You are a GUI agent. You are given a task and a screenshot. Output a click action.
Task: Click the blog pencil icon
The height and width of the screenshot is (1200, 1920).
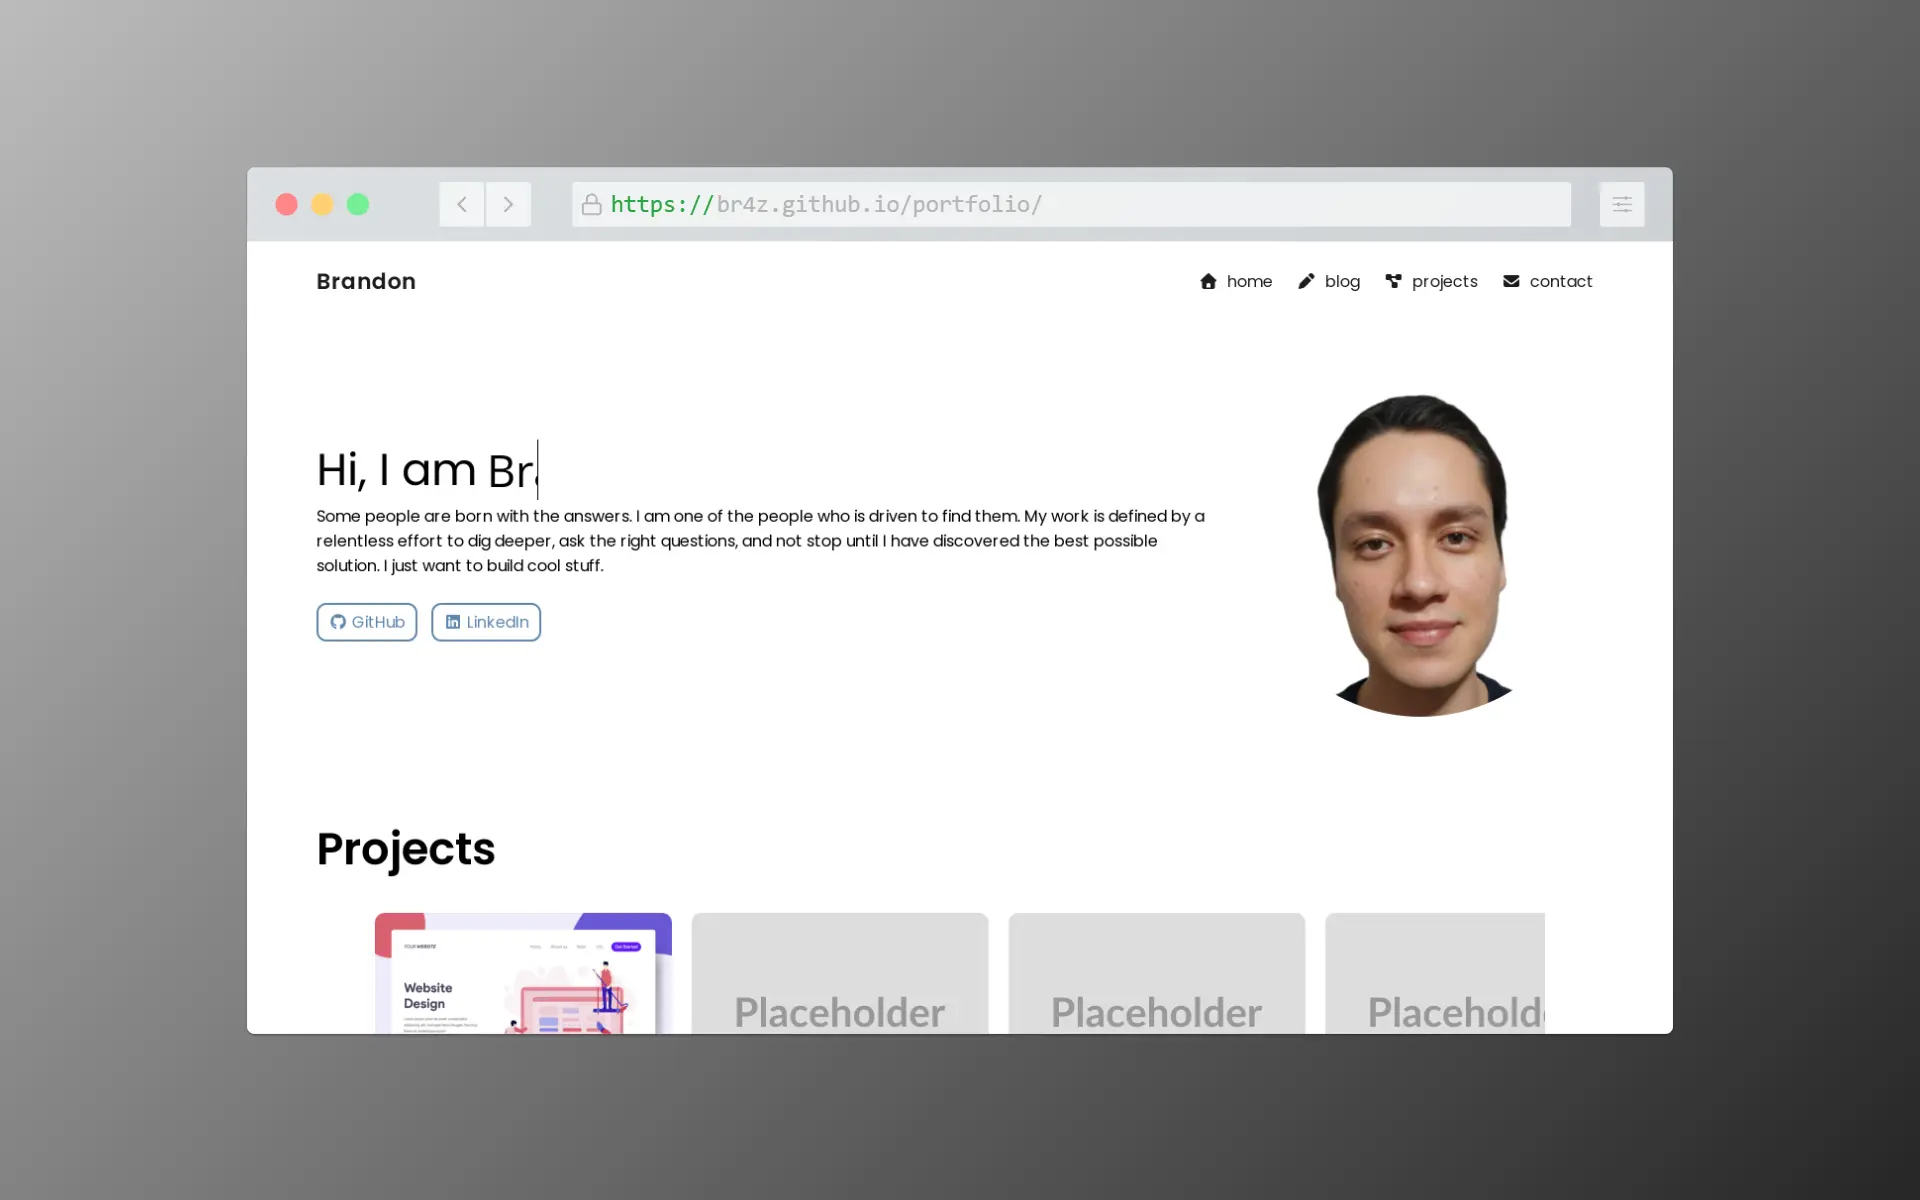tap(1306, 282)
